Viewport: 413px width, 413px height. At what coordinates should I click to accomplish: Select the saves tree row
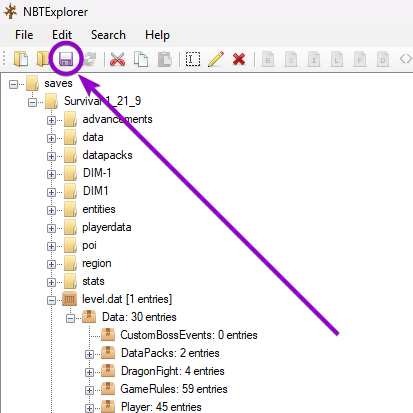[58, 83]
